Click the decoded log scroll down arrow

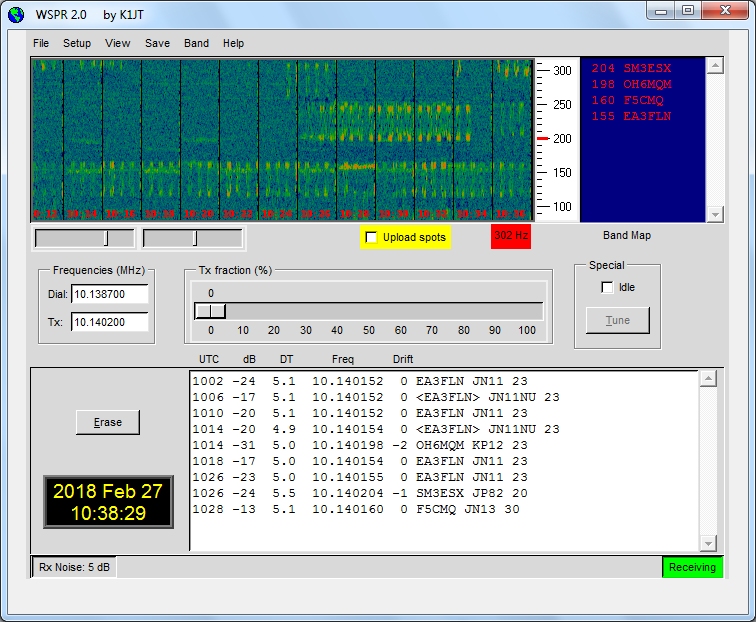708,543
